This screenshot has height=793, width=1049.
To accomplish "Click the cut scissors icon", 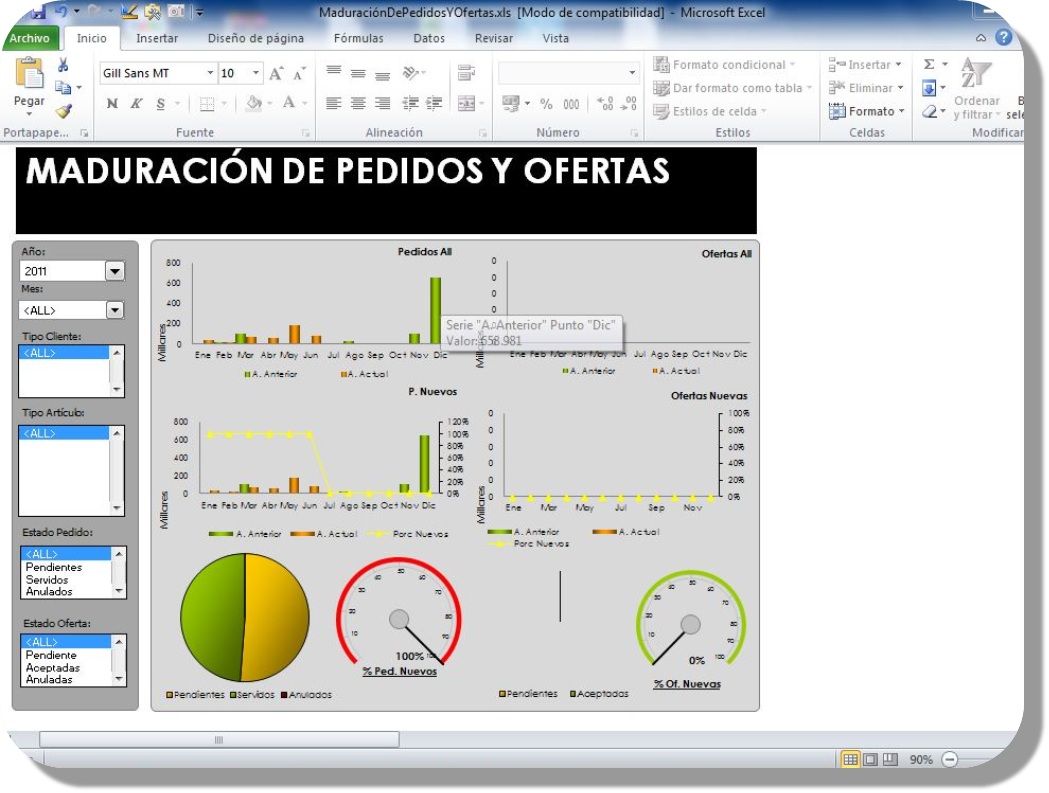I will [63, 65].
